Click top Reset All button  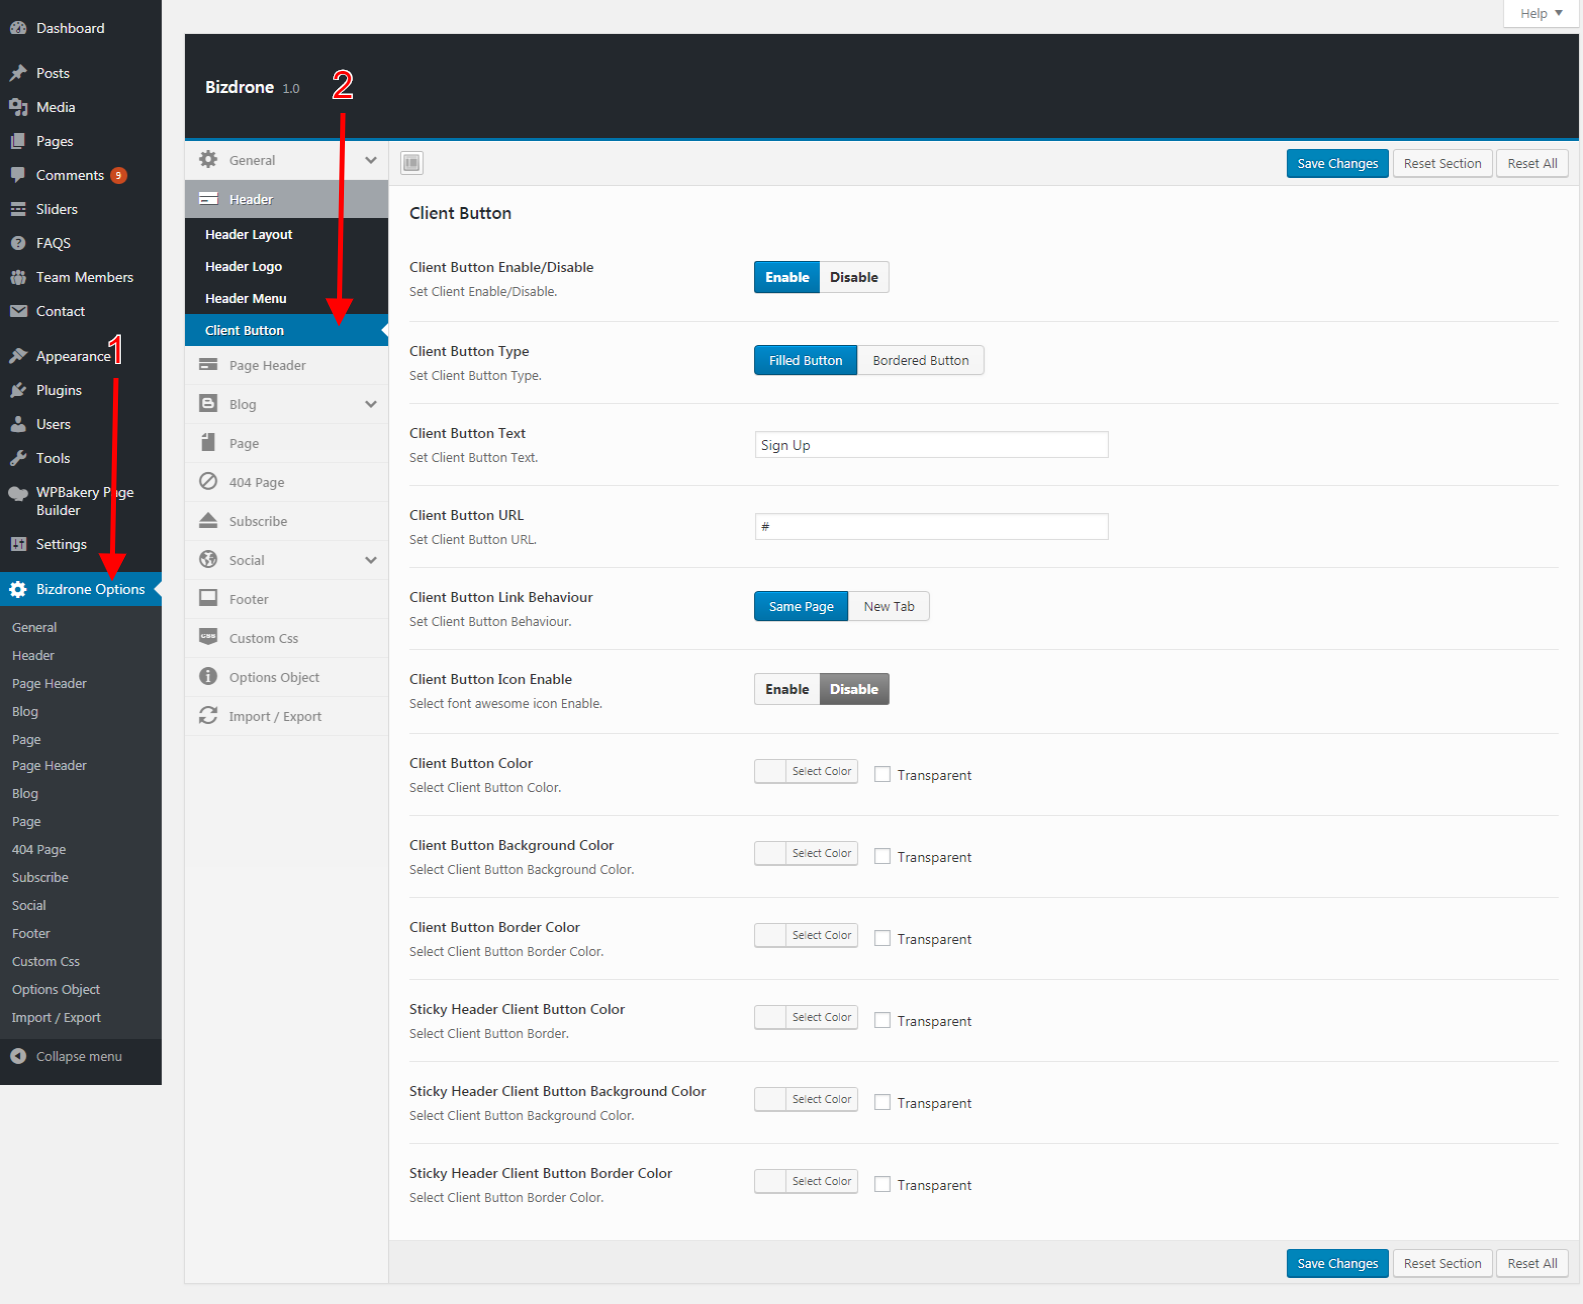point(1532,163)
